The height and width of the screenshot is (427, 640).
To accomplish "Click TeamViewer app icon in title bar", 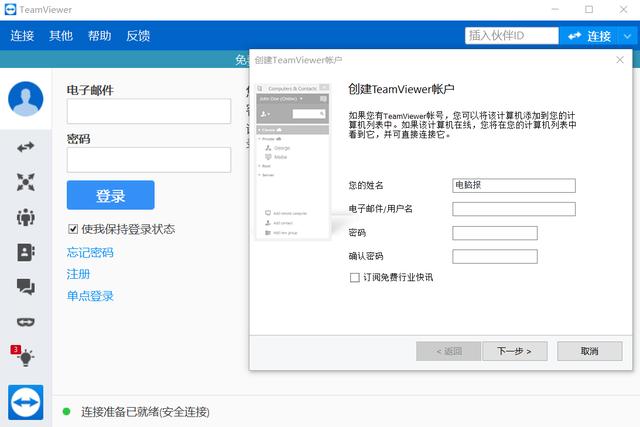I will 10,9.
